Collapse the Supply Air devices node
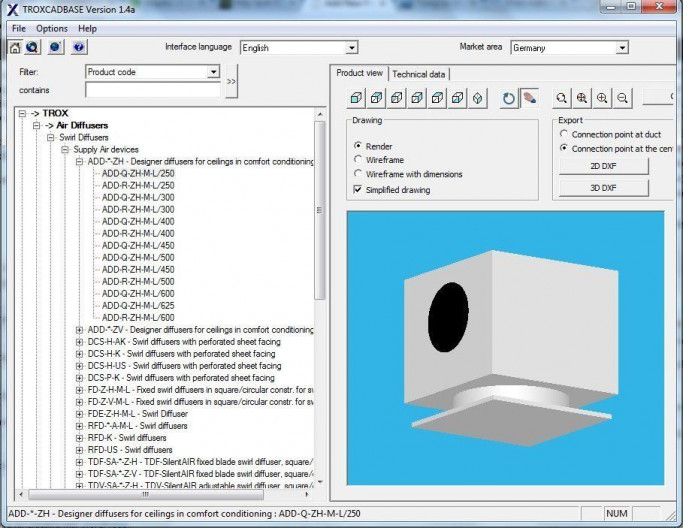This screenshot has width=683, height=528. click(65, 150)
